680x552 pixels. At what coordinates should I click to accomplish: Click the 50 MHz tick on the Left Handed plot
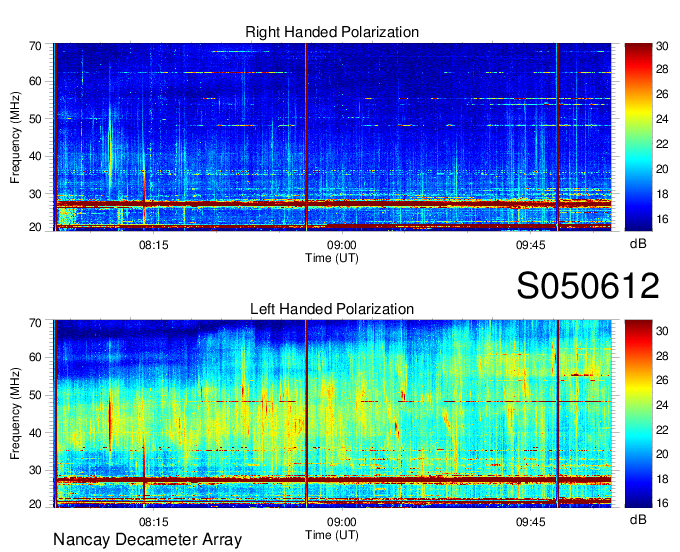tap(35, 395)
